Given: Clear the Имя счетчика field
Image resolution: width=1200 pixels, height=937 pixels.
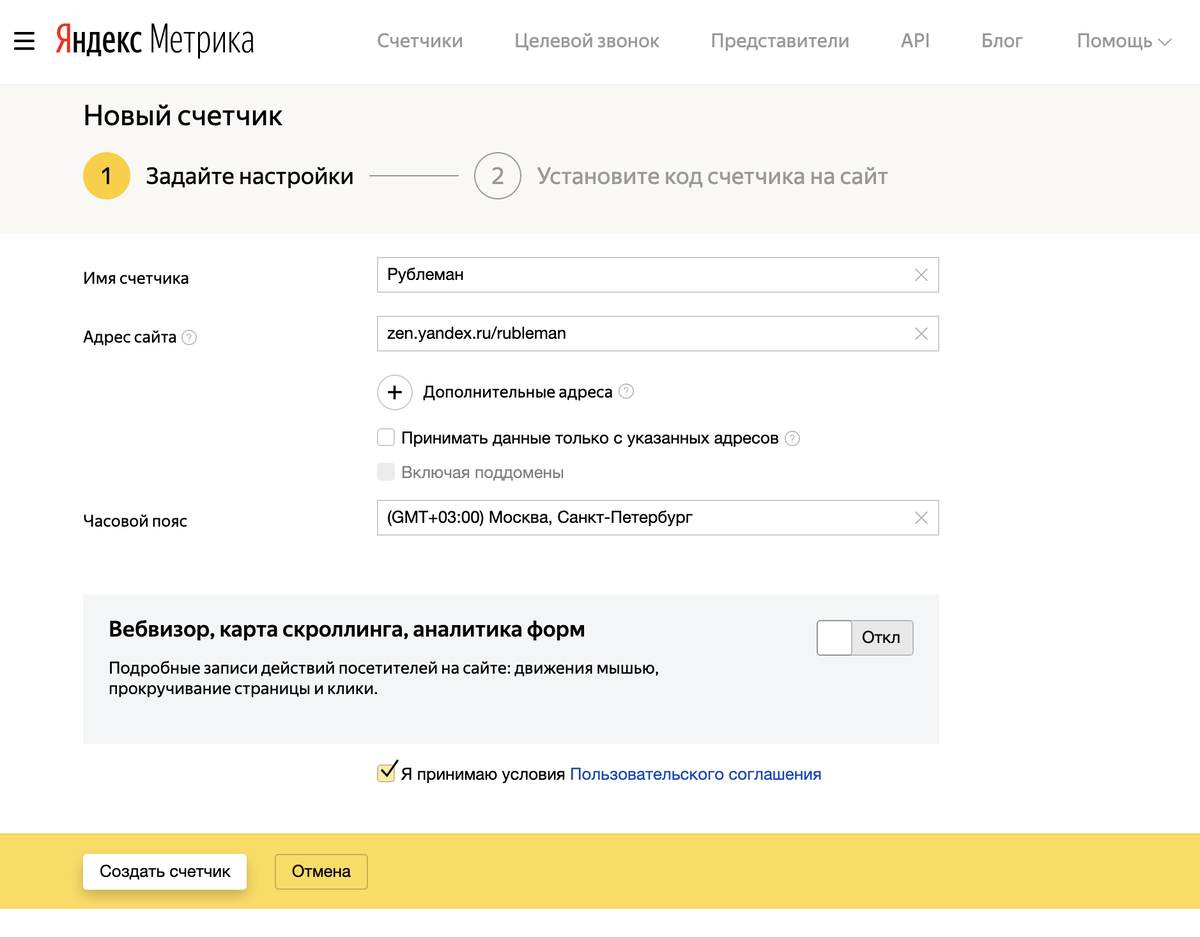Looking at the screenshot, I should pos(921,275).
